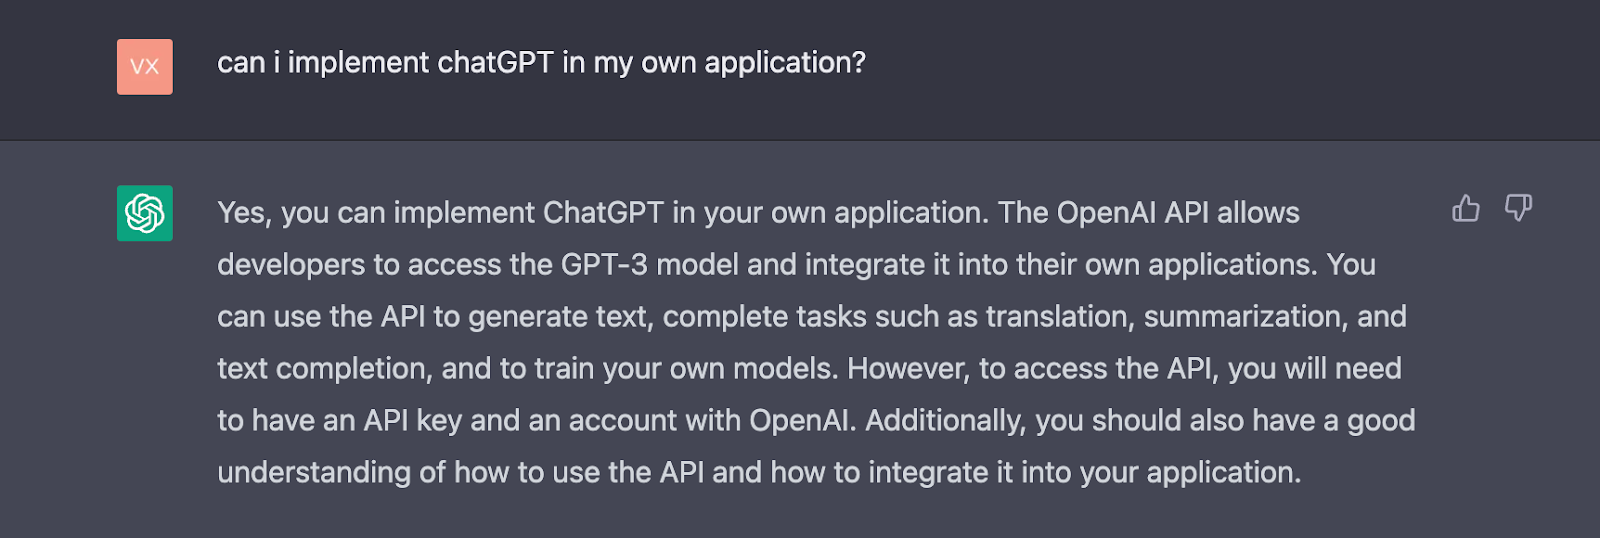The height and width of the screenshot is (538, 1600).
Task: Click the word "However," in the reply
Action: tap(909, 369)
